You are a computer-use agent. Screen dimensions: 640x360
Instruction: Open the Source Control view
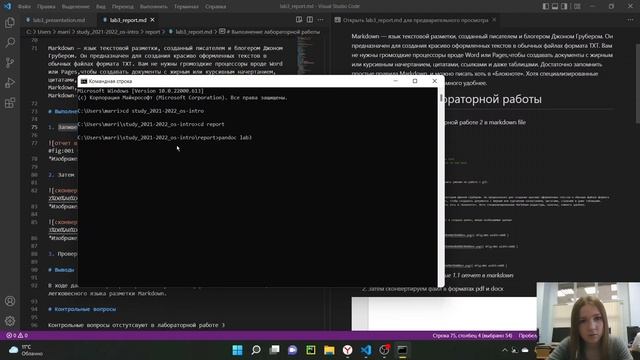click(x=10, y=62)
